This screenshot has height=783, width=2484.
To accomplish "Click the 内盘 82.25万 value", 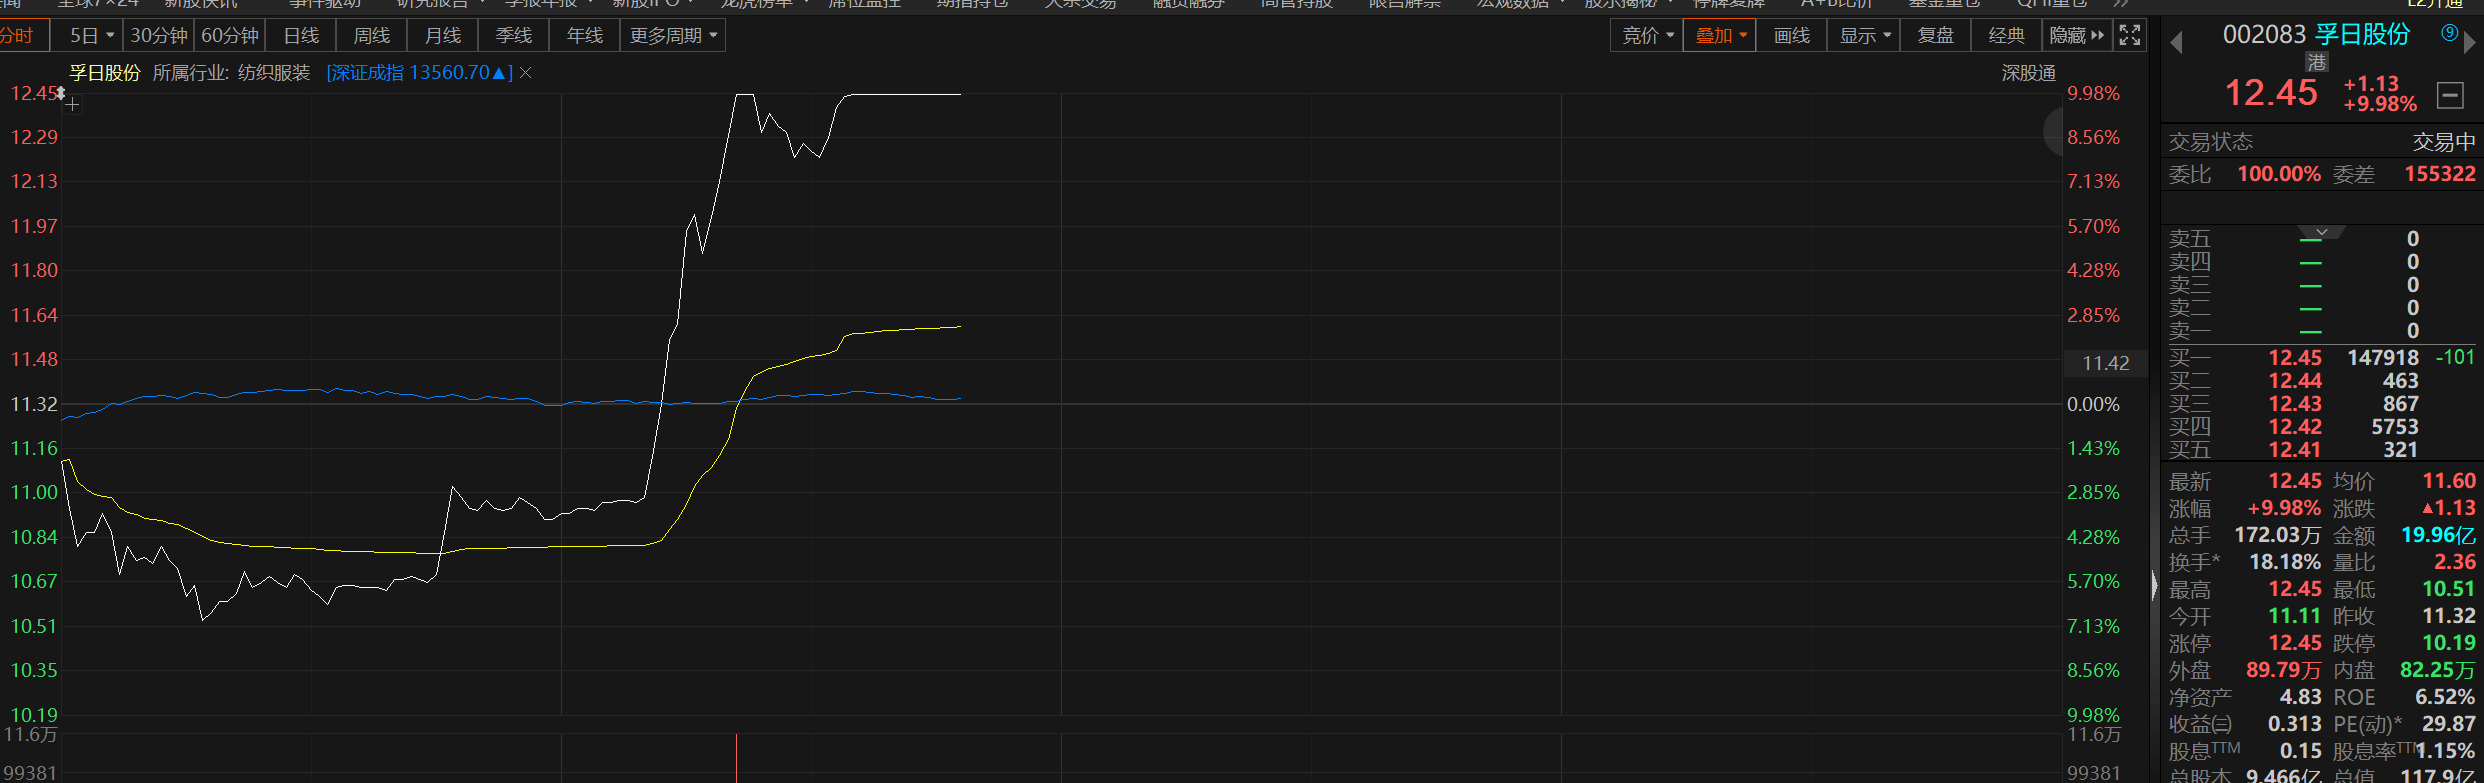I will coord(2438,670).
